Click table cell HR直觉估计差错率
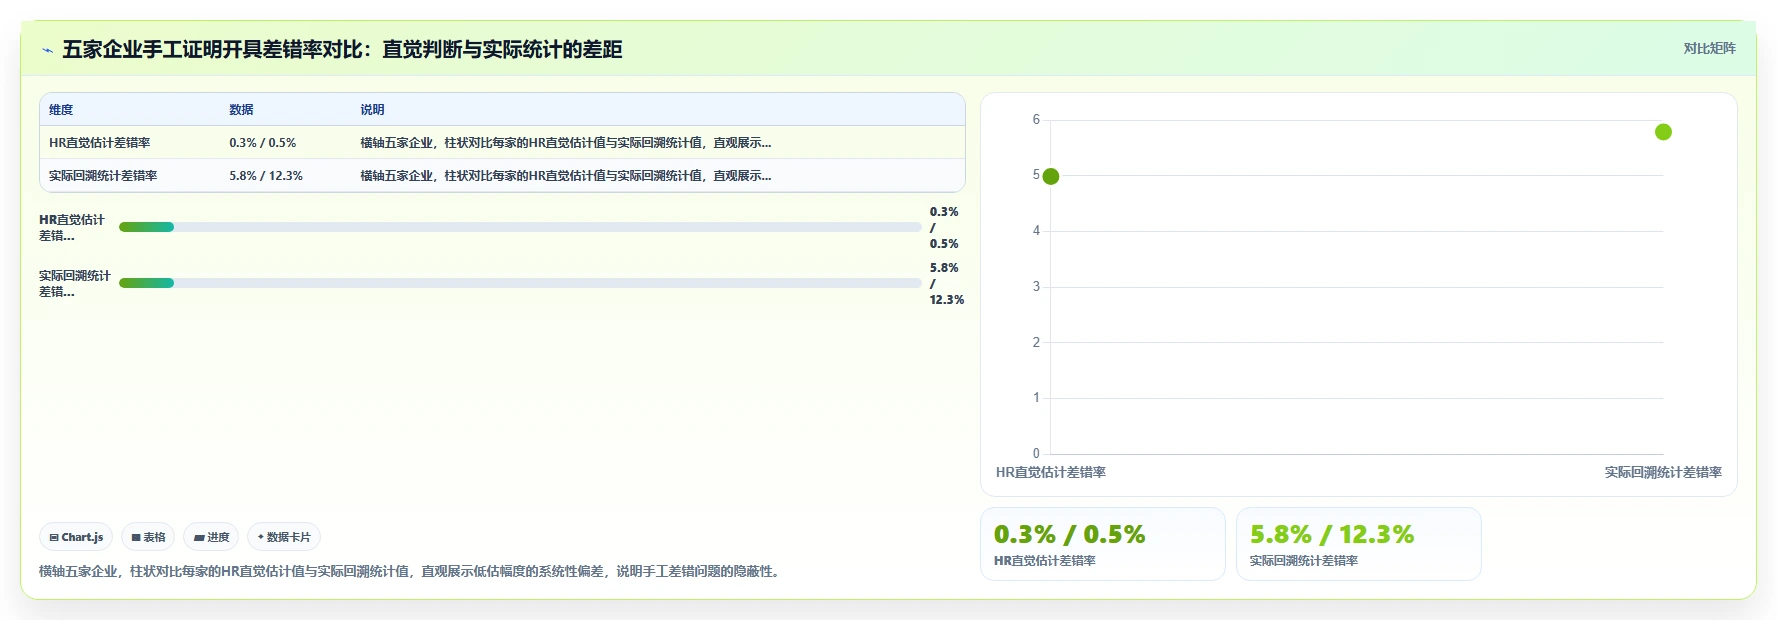Viewport: 1777px width, 620px height. 99,143
